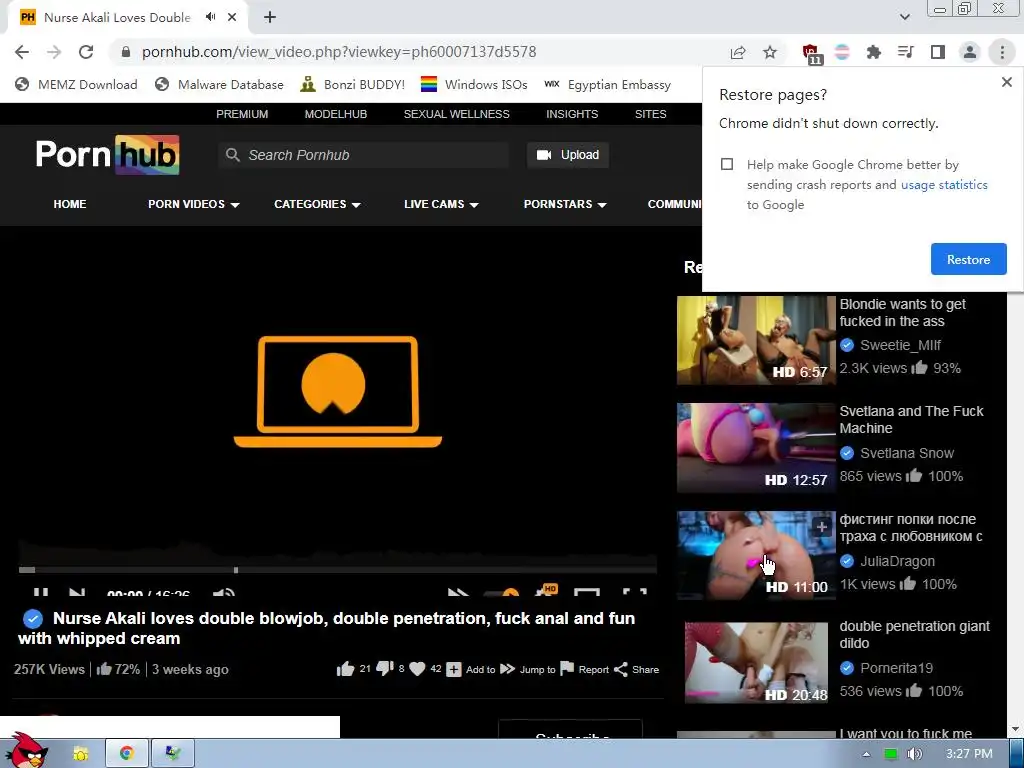Open the thumbnail with duration 20:48

click(x=756, y=662)
